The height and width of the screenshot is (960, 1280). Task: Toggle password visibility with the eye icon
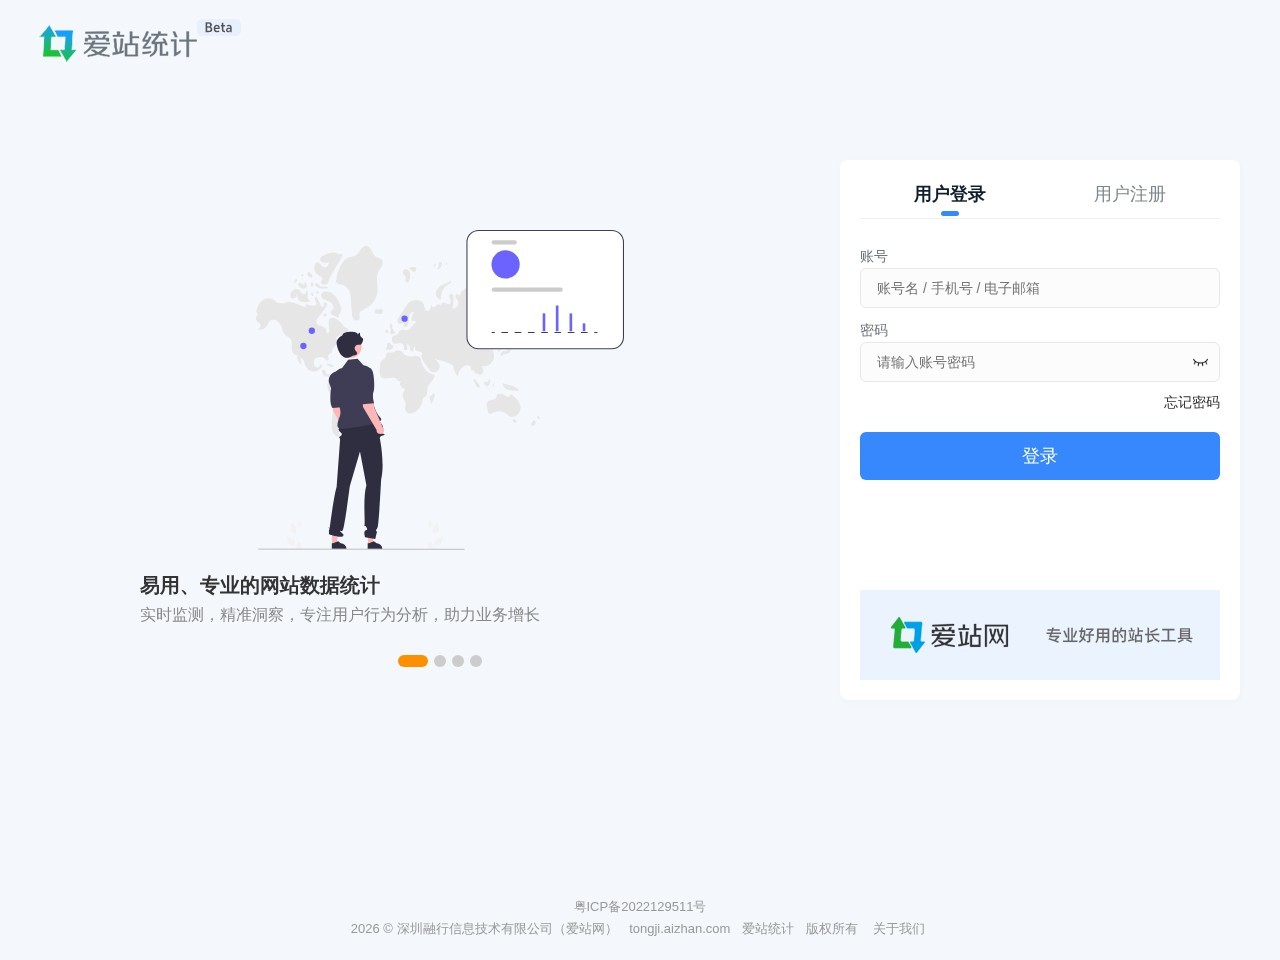1200,362
